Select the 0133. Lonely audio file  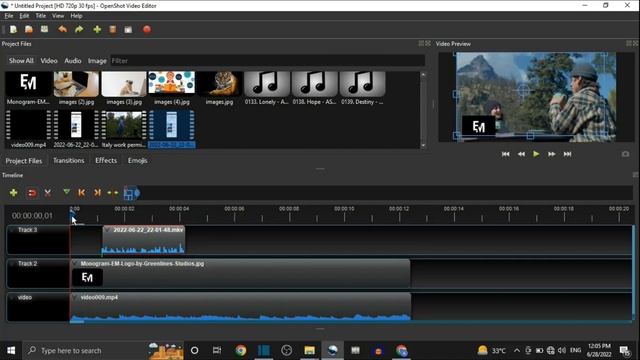pyautogui.click(x=267, y=84)
